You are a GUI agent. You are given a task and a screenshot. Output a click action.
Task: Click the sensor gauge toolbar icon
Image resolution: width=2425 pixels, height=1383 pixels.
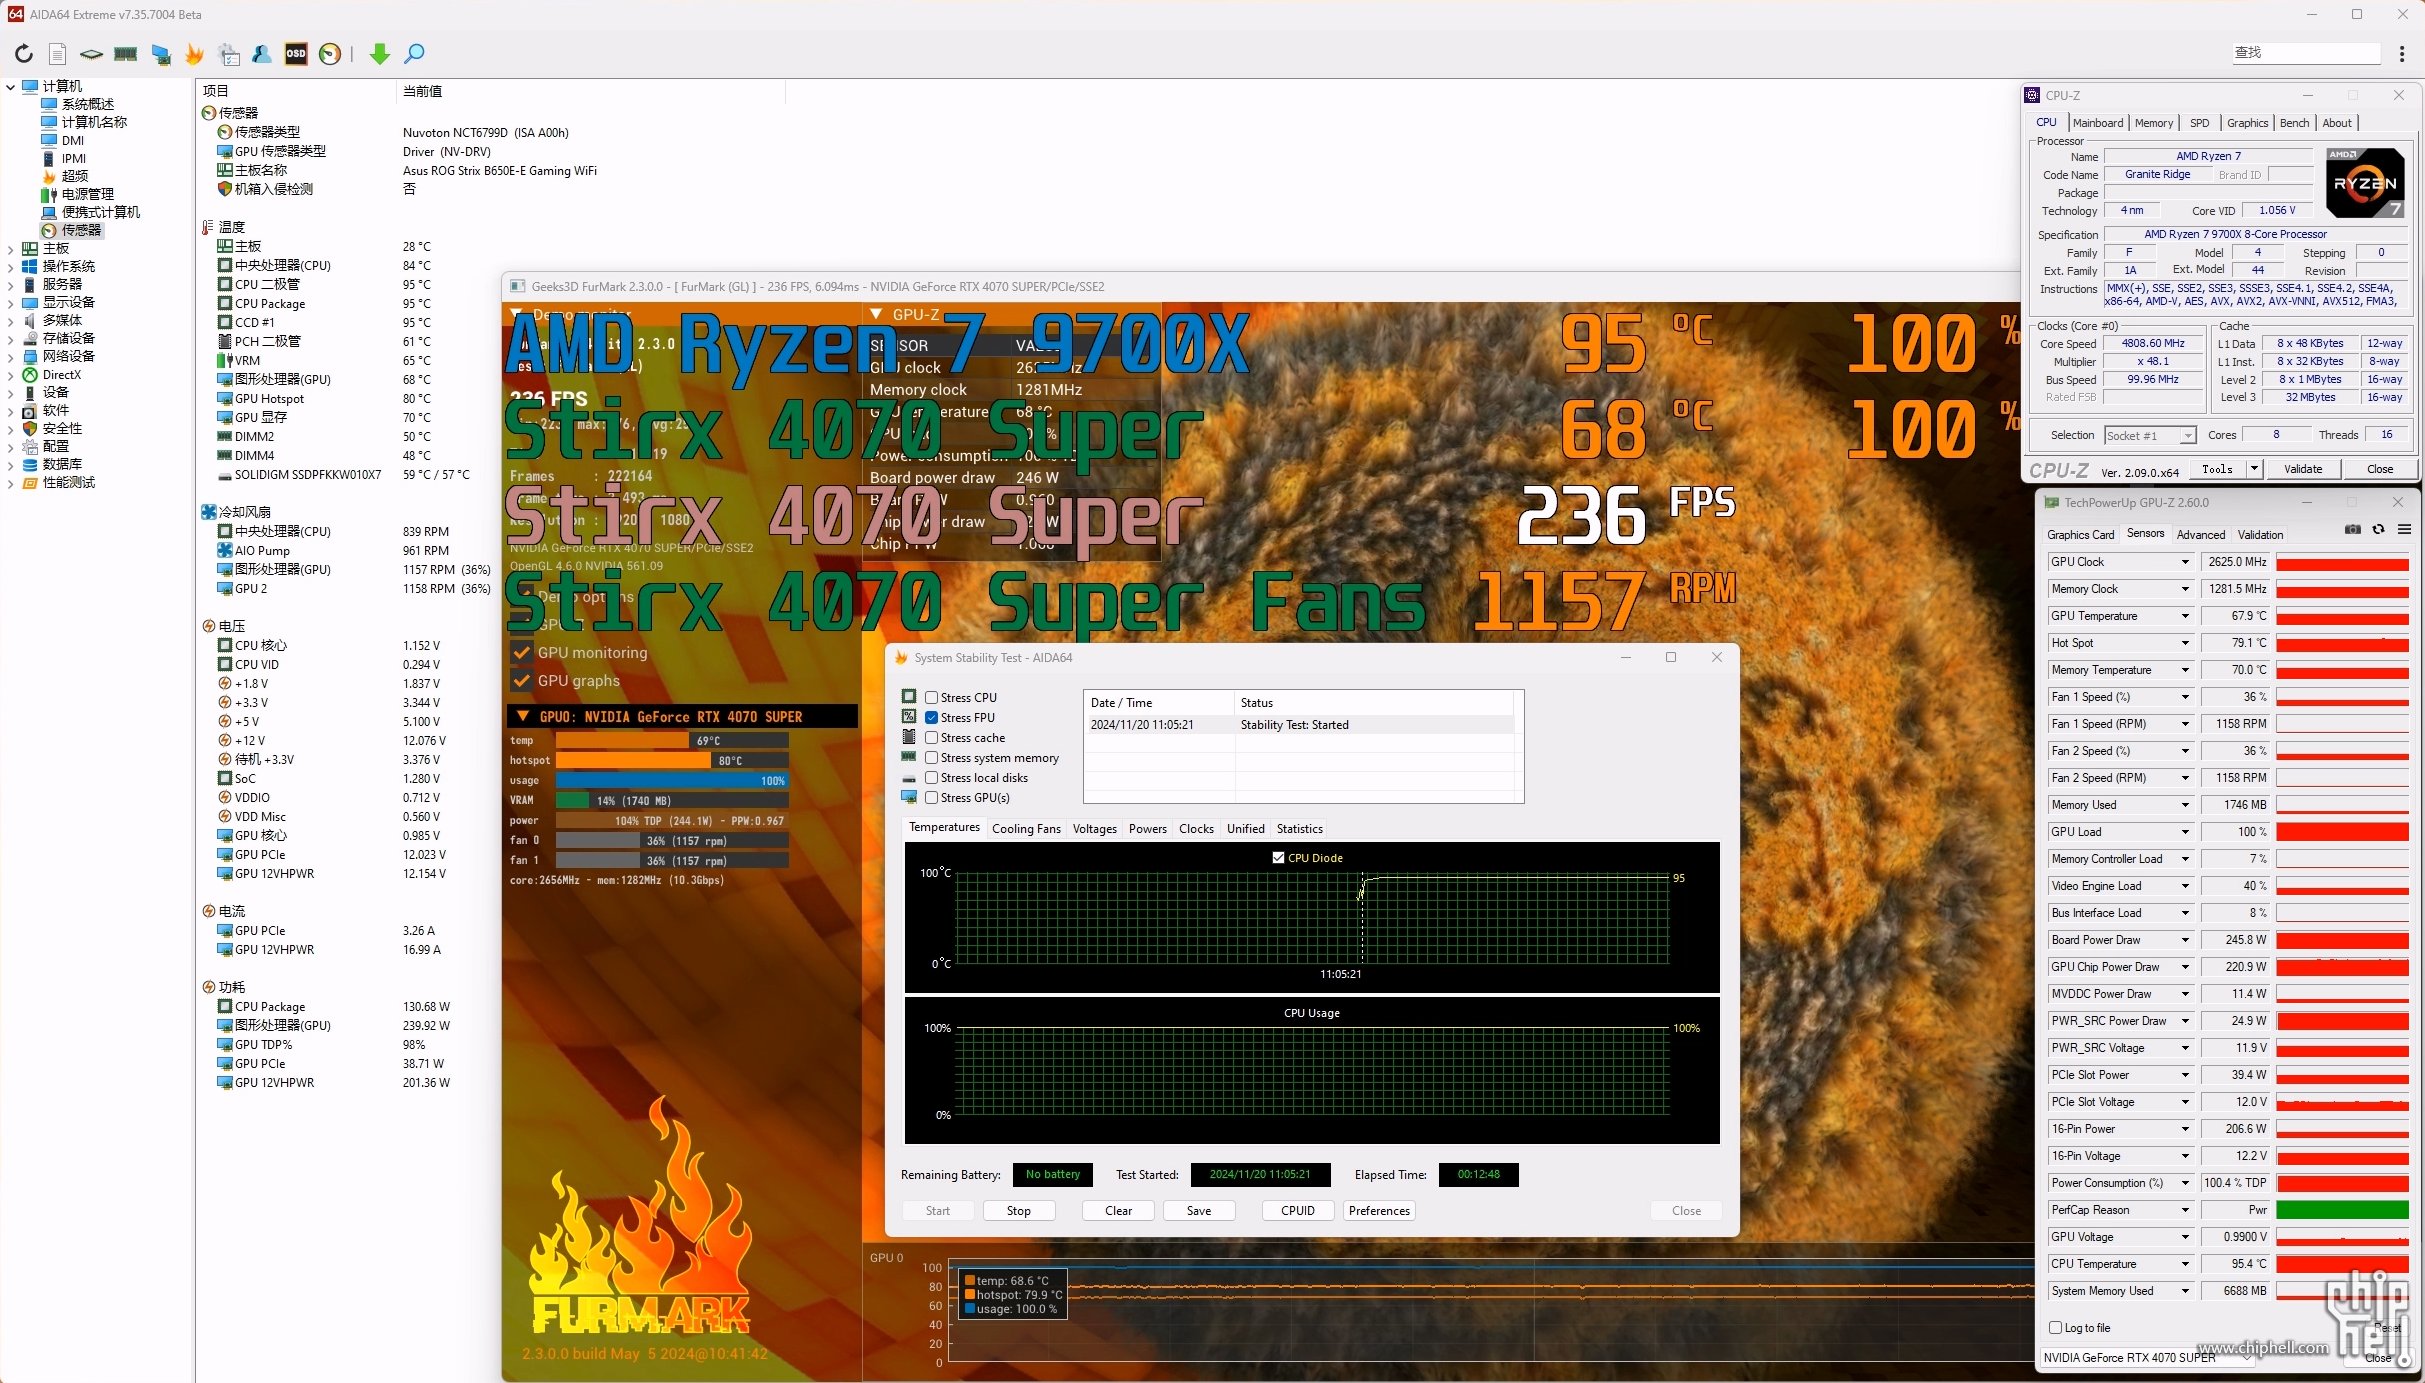tap(330, 54)
